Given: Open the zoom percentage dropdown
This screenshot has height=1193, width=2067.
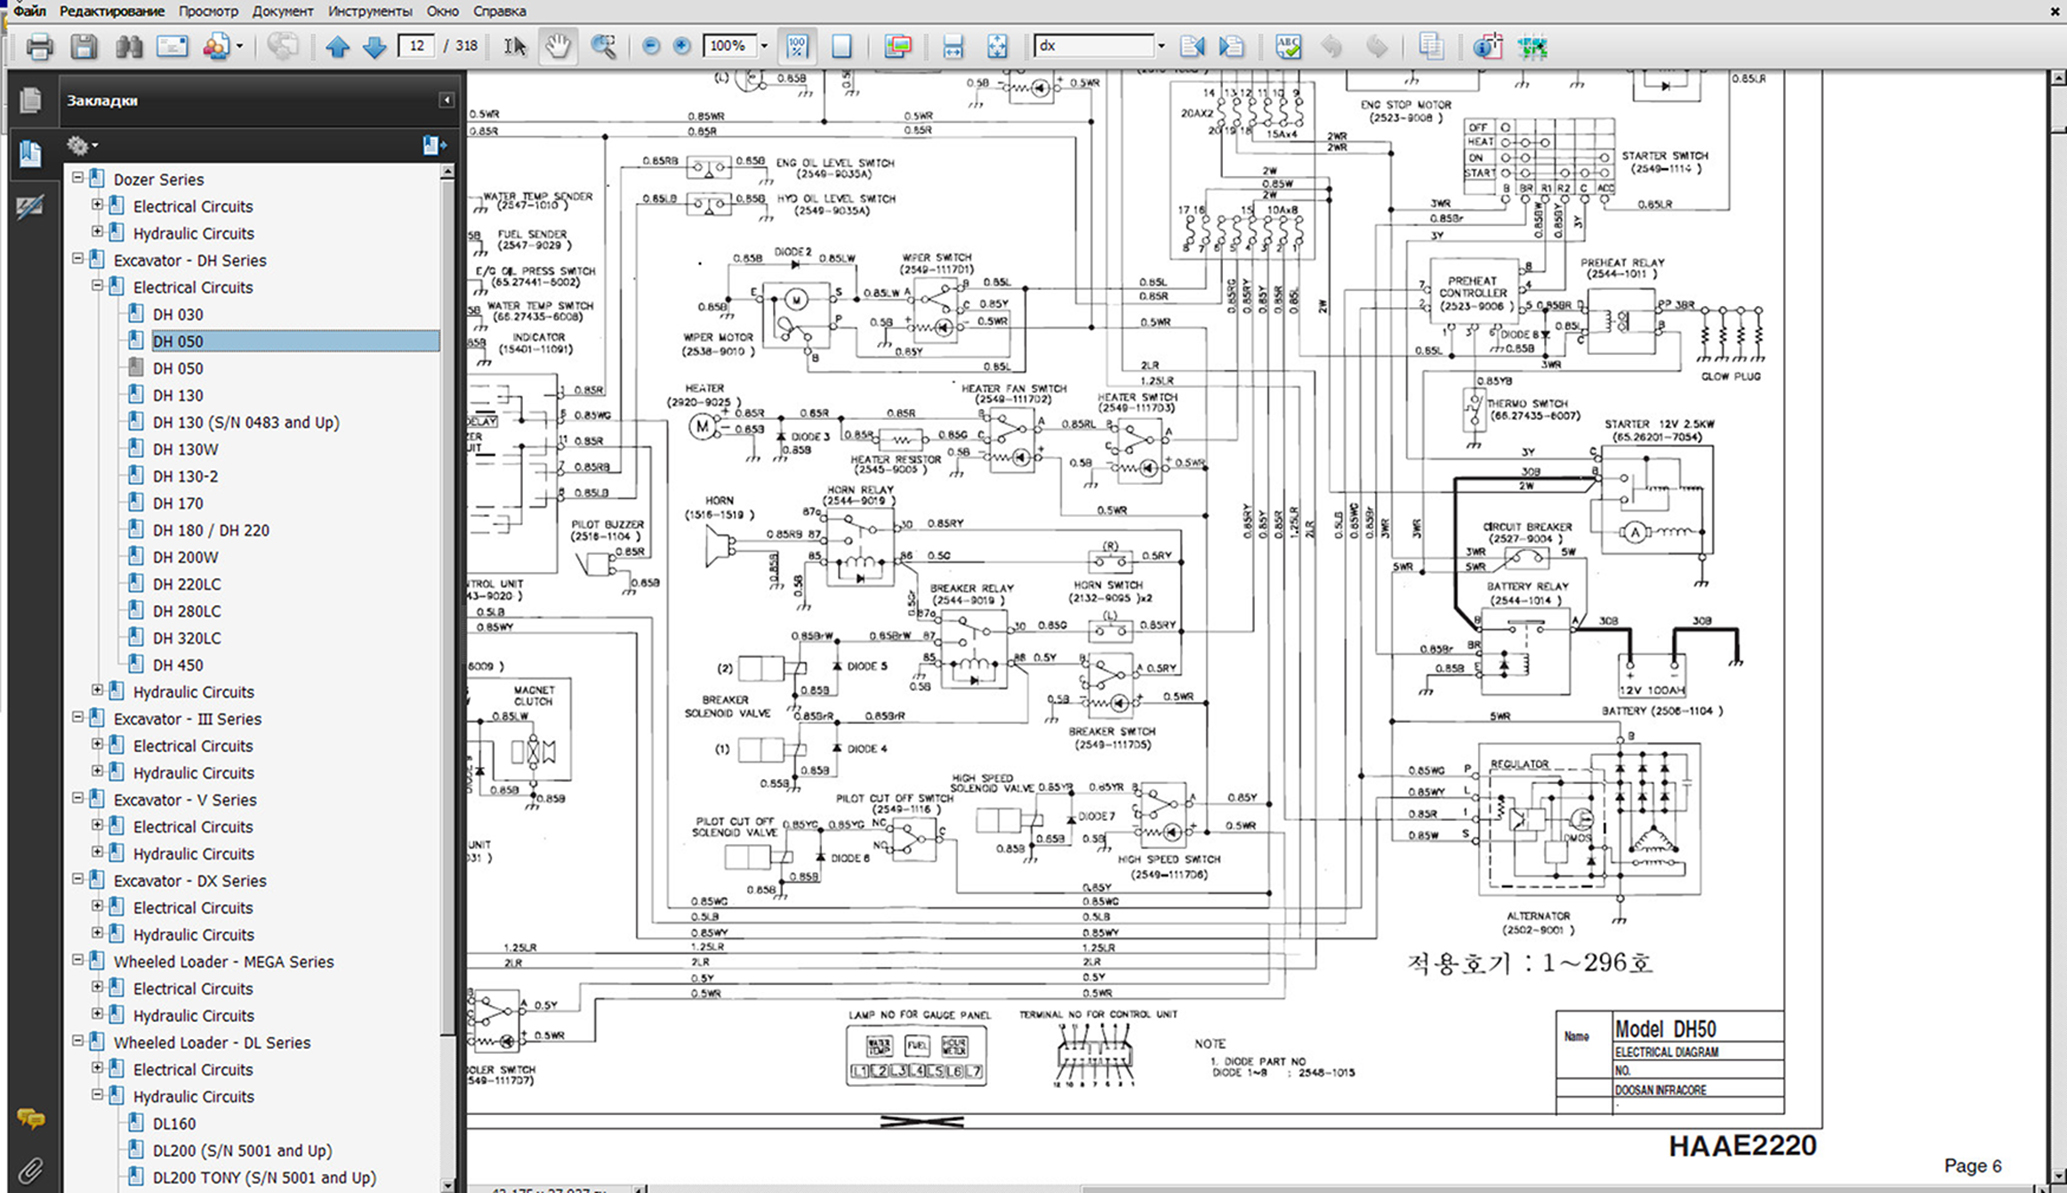Looking at the screenshot, I should pos(764,46).
